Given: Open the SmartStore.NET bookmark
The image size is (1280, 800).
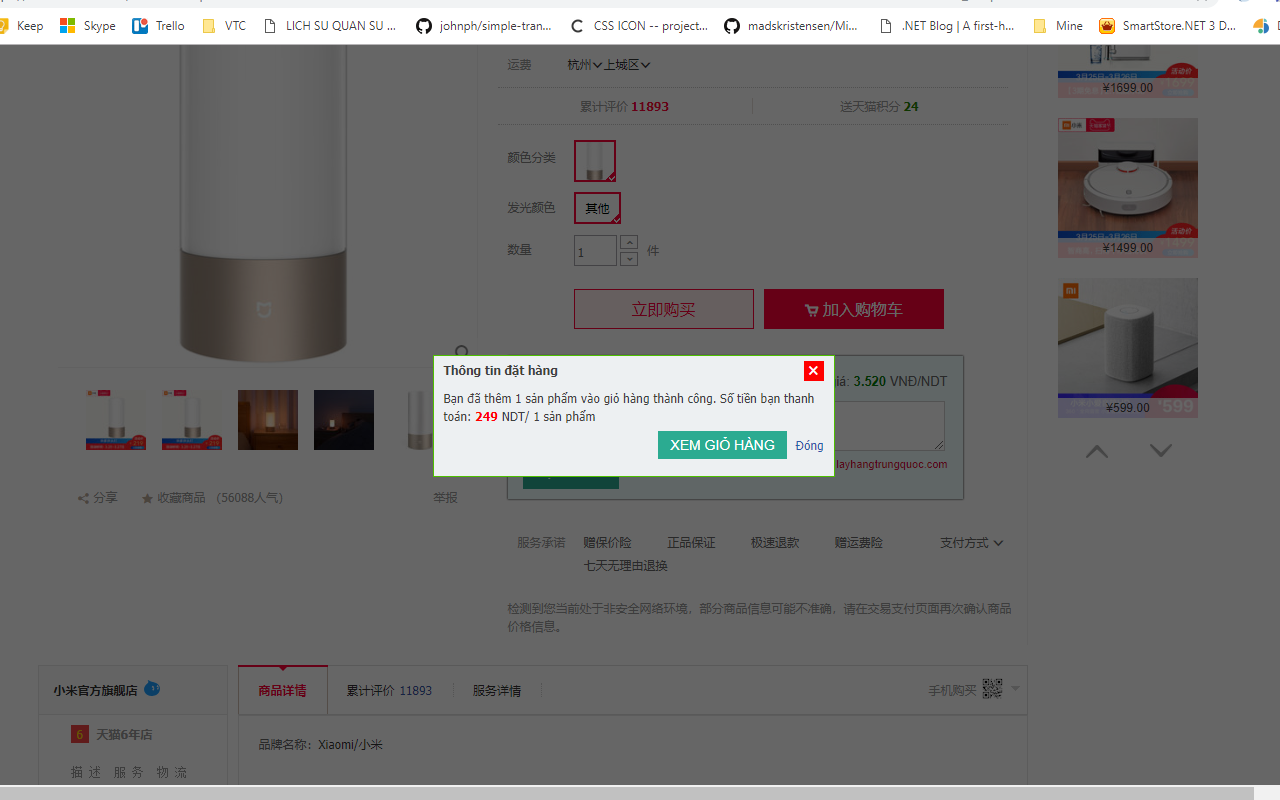Looking at the screenshot, I should pos(1168,26).
